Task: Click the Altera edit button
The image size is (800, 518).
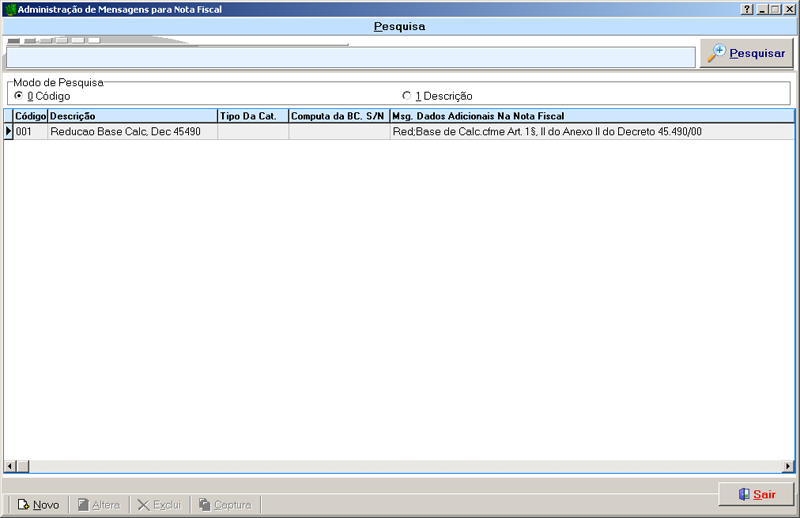Action: coord(98,505)
